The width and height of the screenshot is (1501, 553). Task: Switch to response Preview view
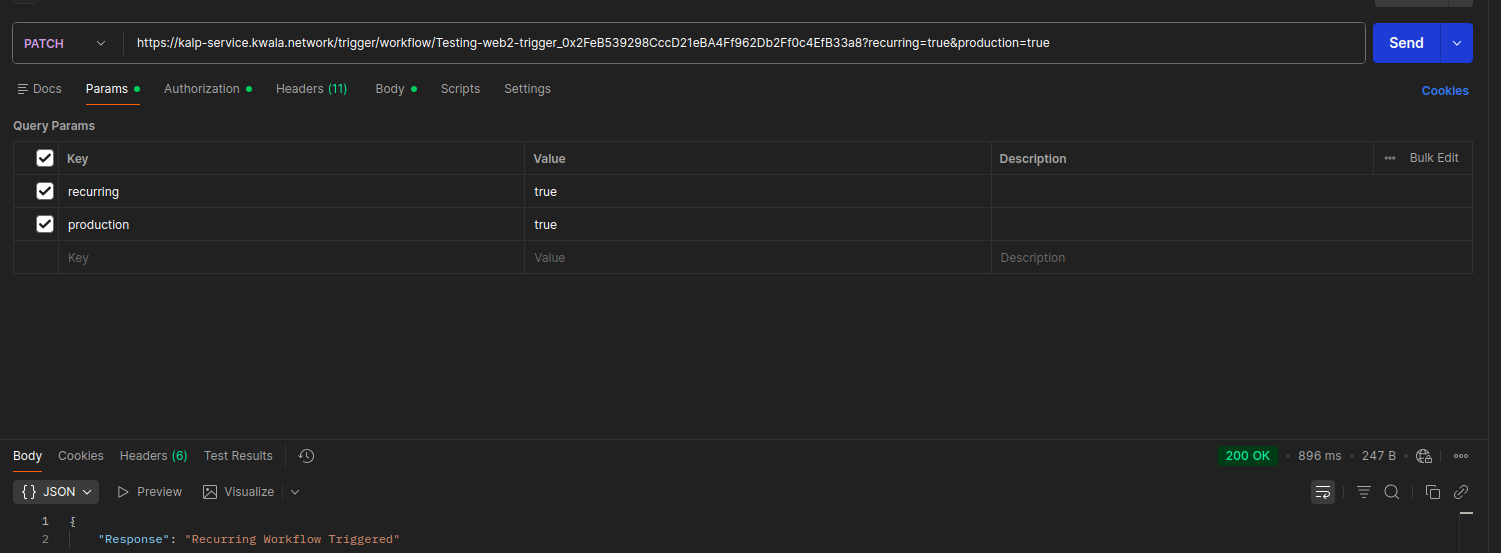click(150, 492)
